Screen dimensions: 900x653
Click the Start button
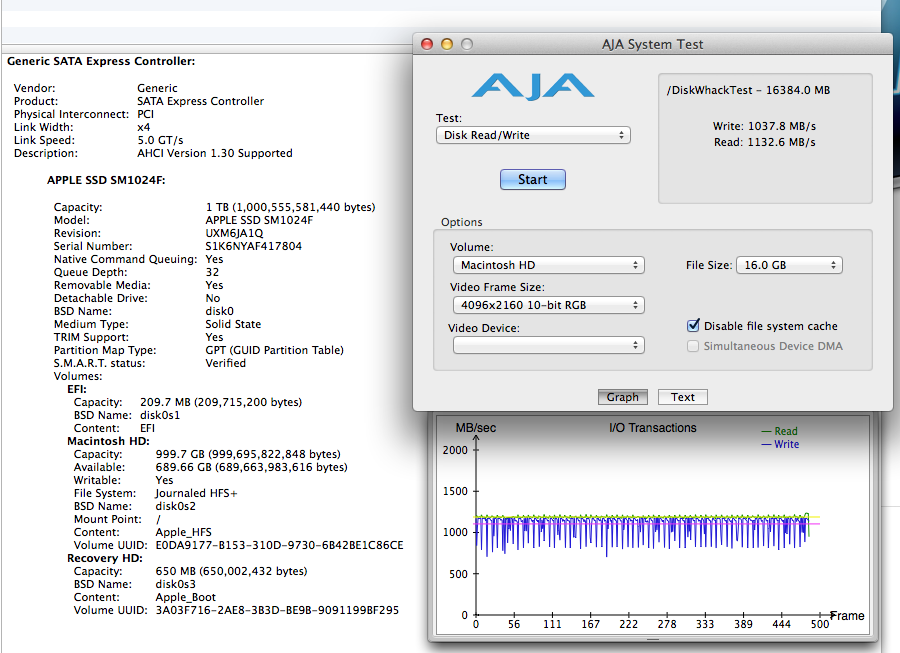click(532, 180)
